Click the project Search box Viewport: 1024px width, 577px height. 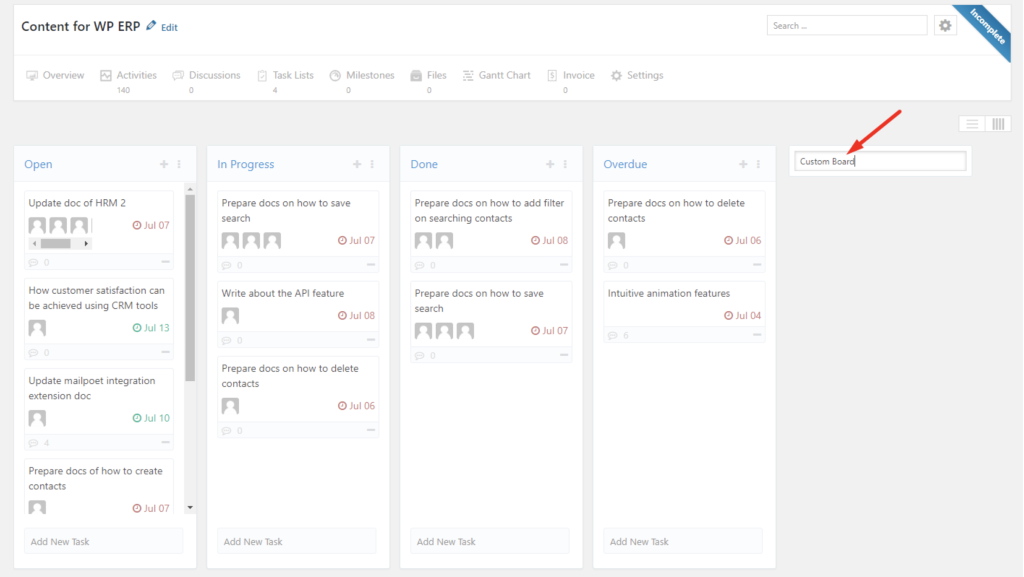[x=846, y=25]
